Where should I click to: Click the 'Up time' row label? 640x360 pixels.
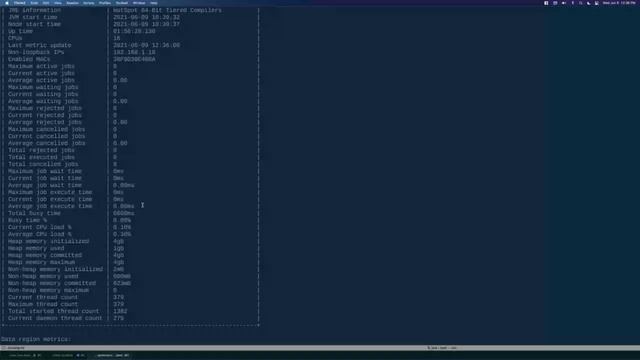click(20, 31)
